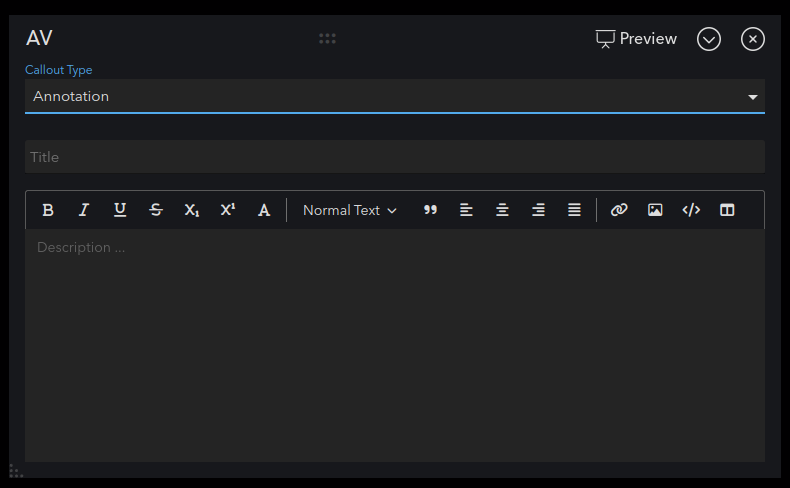Toggle underline formatting
This screenshot has height=488, width=790.
pyautogui.click(x=120, y=210)
